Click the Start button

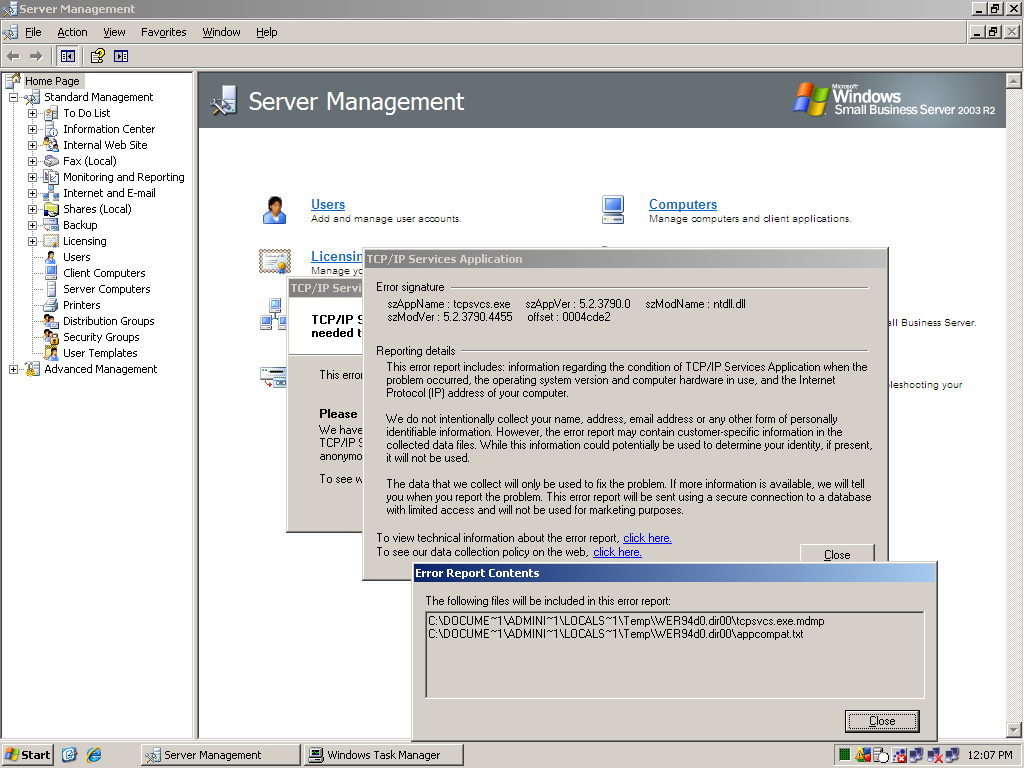point(27,755)
